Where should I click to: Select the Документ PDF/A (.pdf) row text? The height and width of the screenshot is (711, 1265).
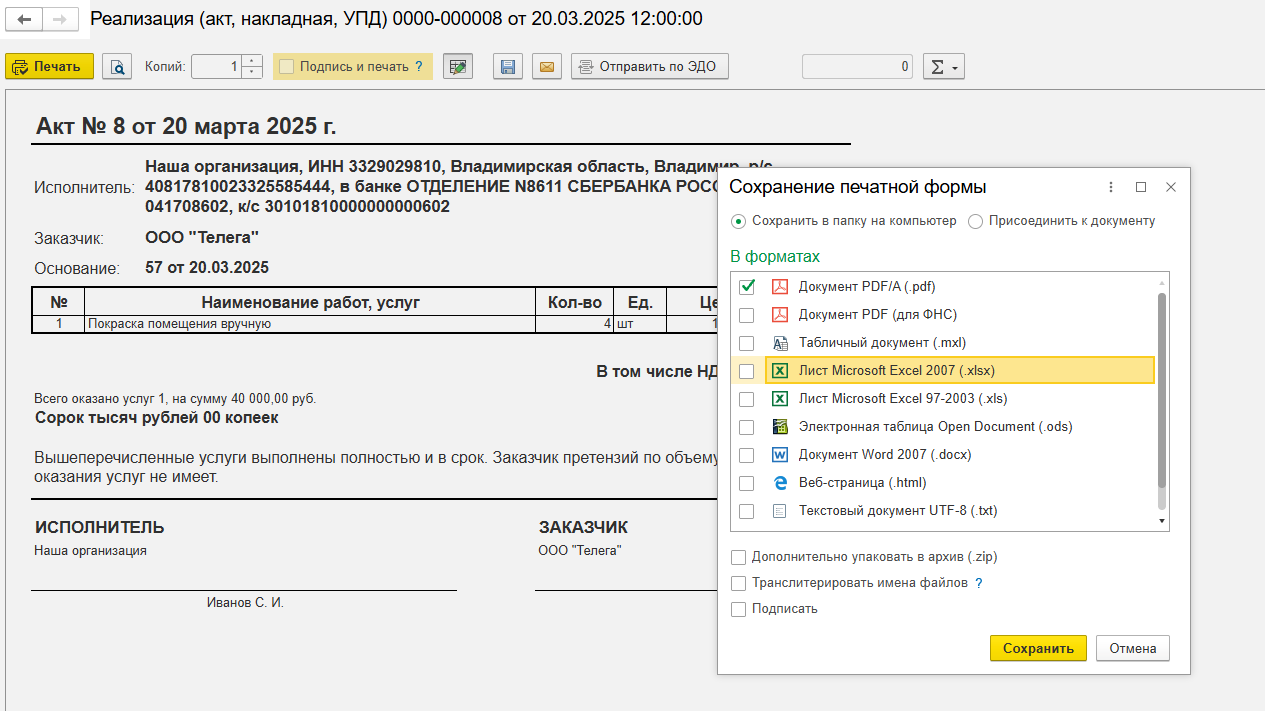(x=867, y=287)
